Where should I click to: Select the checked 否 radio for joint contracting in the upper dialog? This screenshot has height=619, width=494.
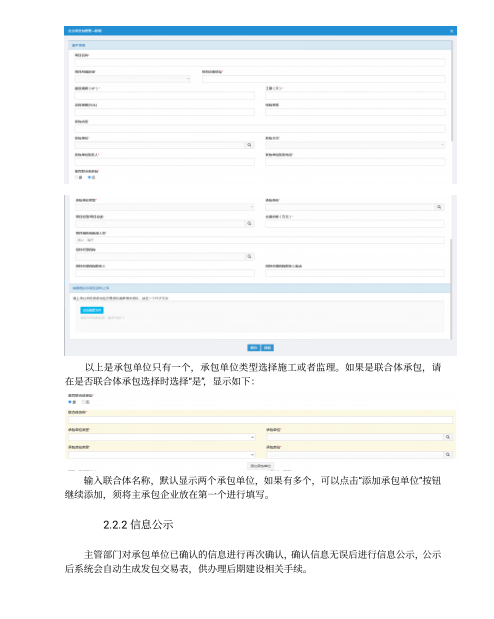[89, 178]
